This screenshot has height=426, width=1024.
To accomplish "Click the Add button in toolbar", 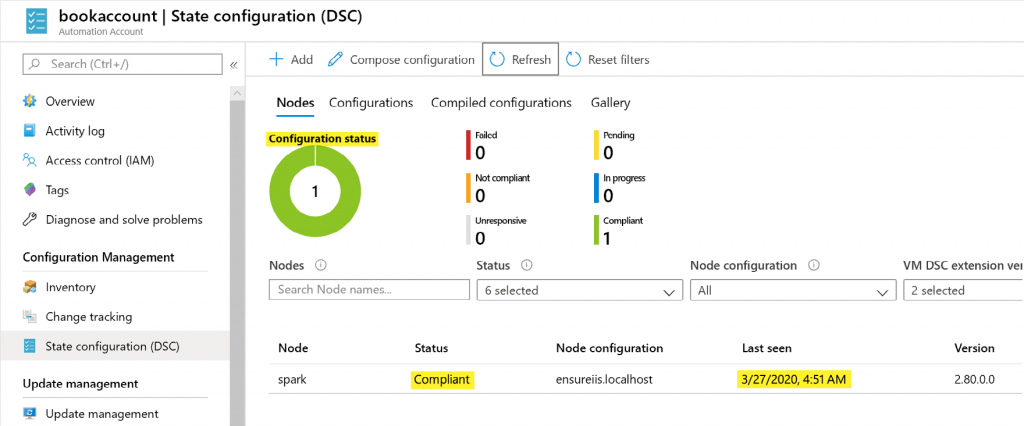I will pos(291,60).
